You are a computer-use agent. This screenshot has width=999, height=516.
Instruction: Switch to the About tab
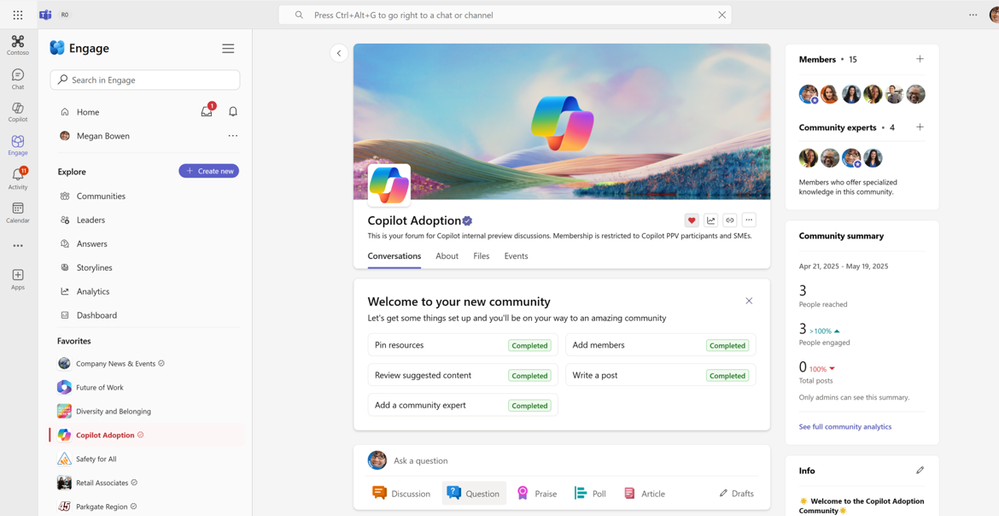click(x=447, y=256)
